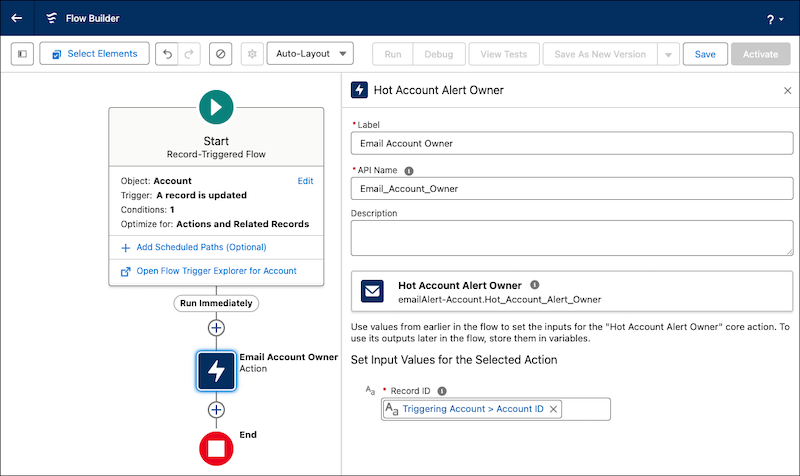Screen dimensions: 800x476
Task: Click 'Conditions: 1' text in Start
Action: tap(147, 210)
